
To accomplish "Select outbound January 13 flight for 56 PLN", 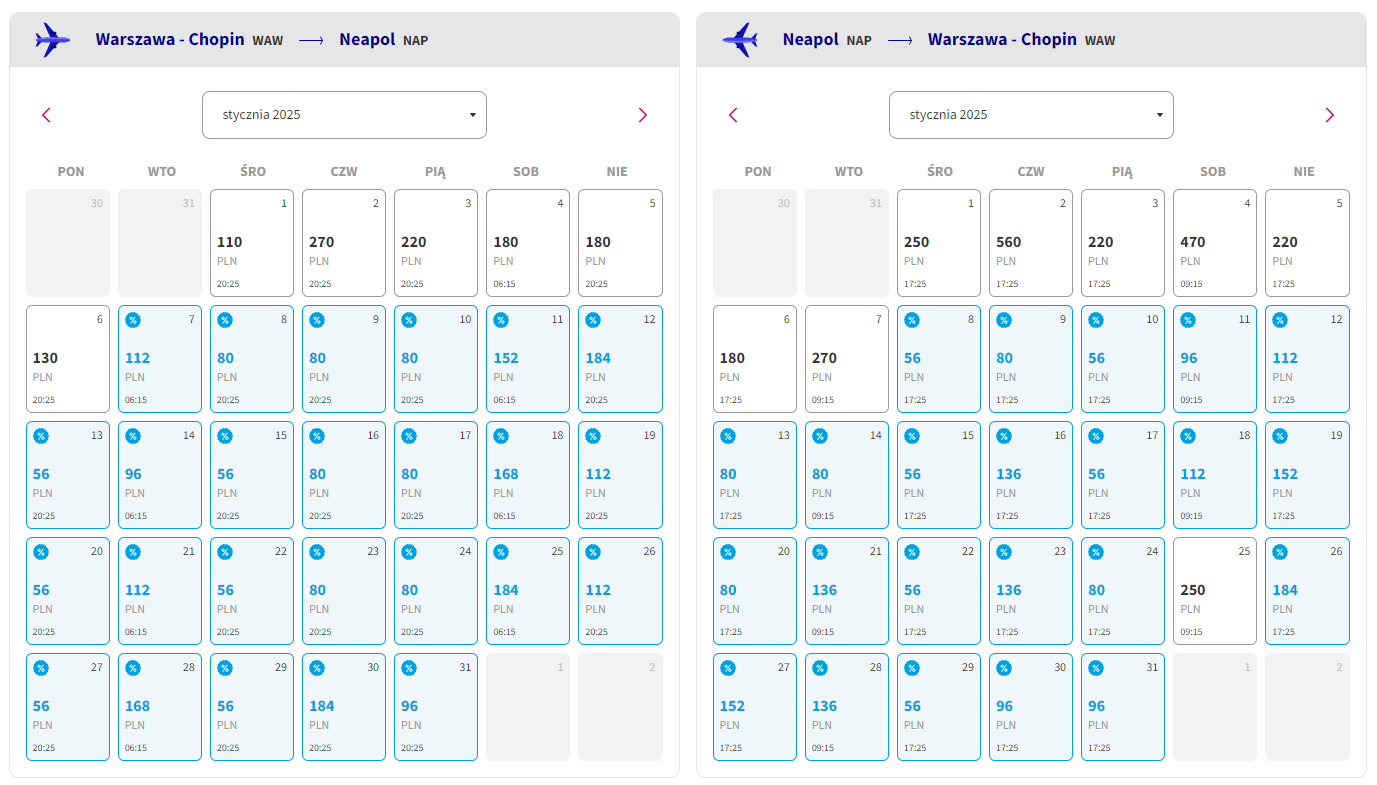I will pyautogui.click(x=68, y=475).
